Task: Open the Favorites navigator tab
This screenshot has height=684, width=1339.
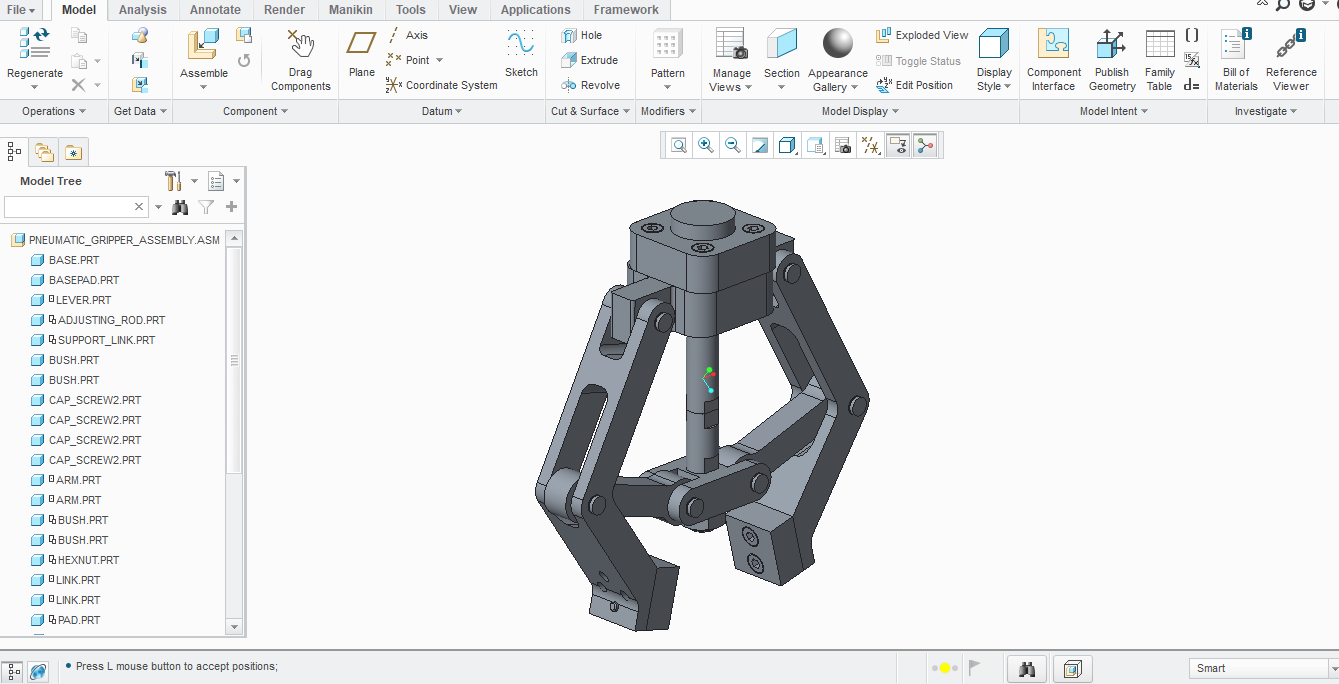Action: (x=73, y=152)
